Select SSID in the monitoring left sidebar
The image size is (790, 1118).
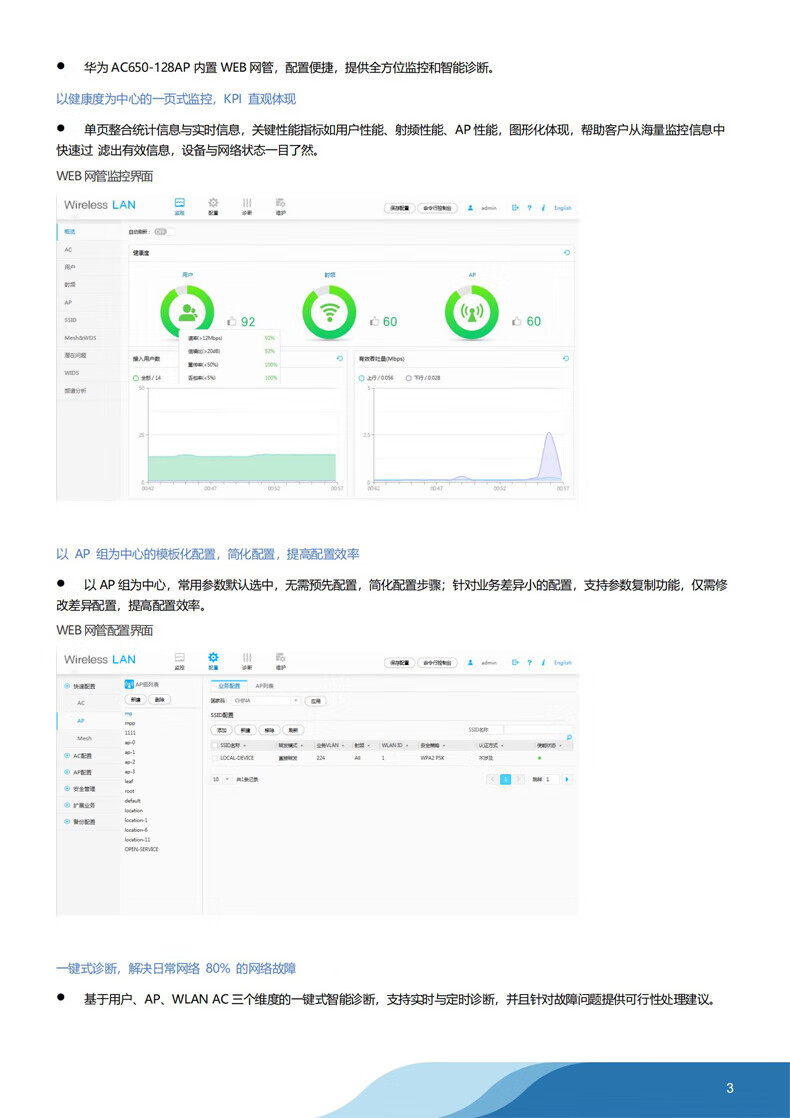click(69, 319)
